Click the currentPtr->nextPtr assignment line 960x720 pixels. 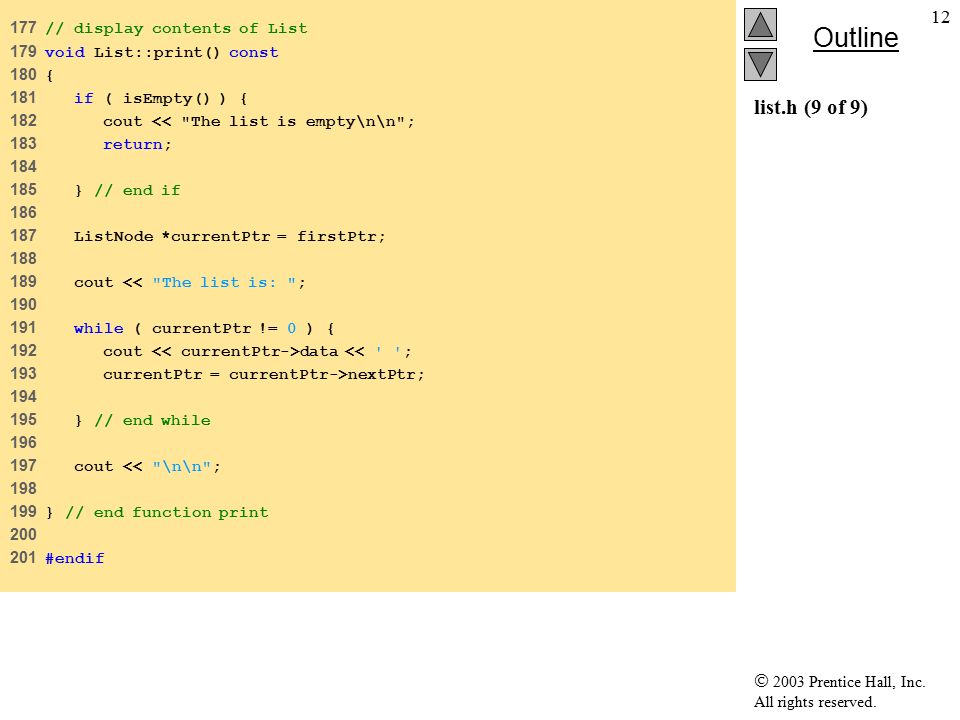click(263, 374)
